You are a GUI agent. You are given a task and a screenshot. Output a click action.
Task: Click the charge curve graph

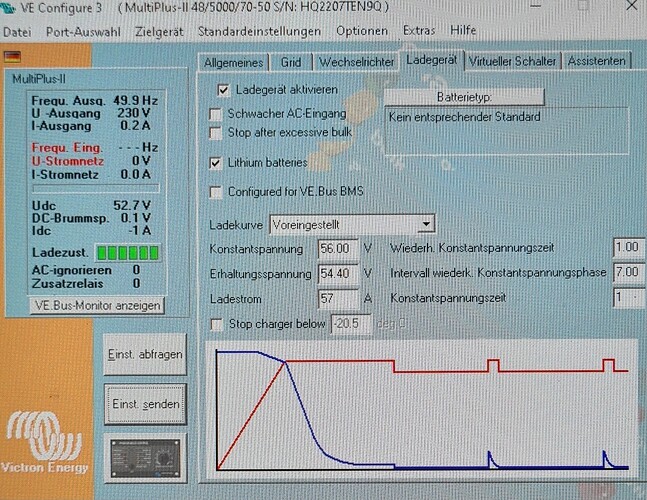point(421,410)
